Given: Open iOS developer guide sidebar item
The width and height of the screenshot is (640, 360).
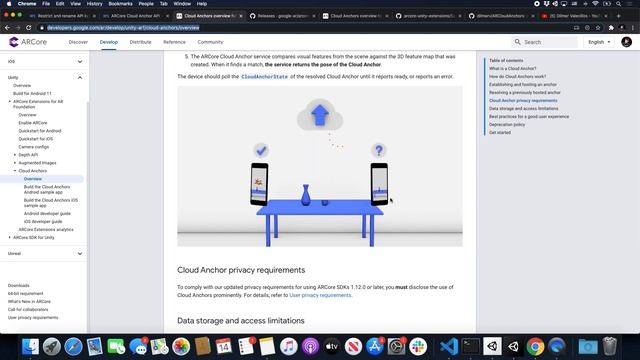Looking at the screenshot, I should tap(43, 222).
